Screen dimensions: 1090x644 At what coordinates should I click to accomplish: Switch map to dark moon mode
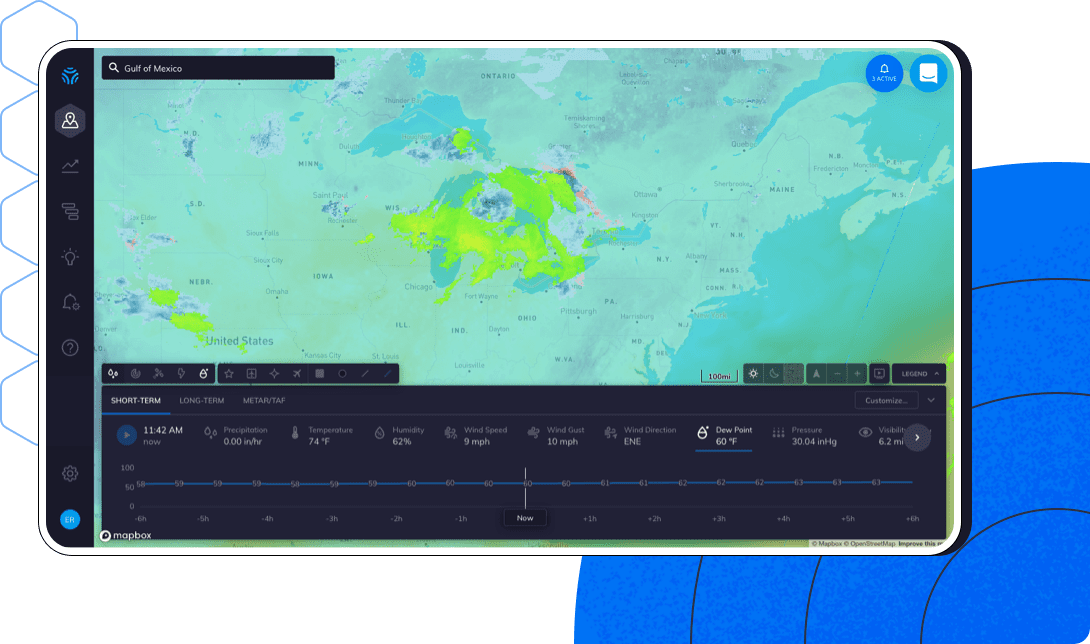click(774, 374)
